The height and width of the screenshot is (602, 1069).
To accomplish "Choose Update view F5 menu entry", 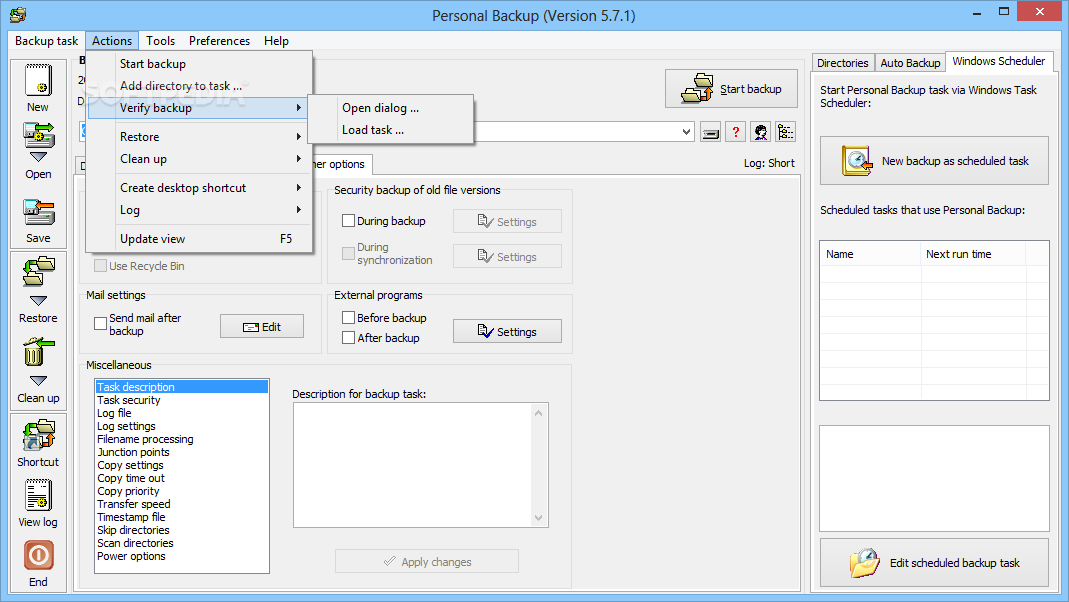I will click(200, 239).
